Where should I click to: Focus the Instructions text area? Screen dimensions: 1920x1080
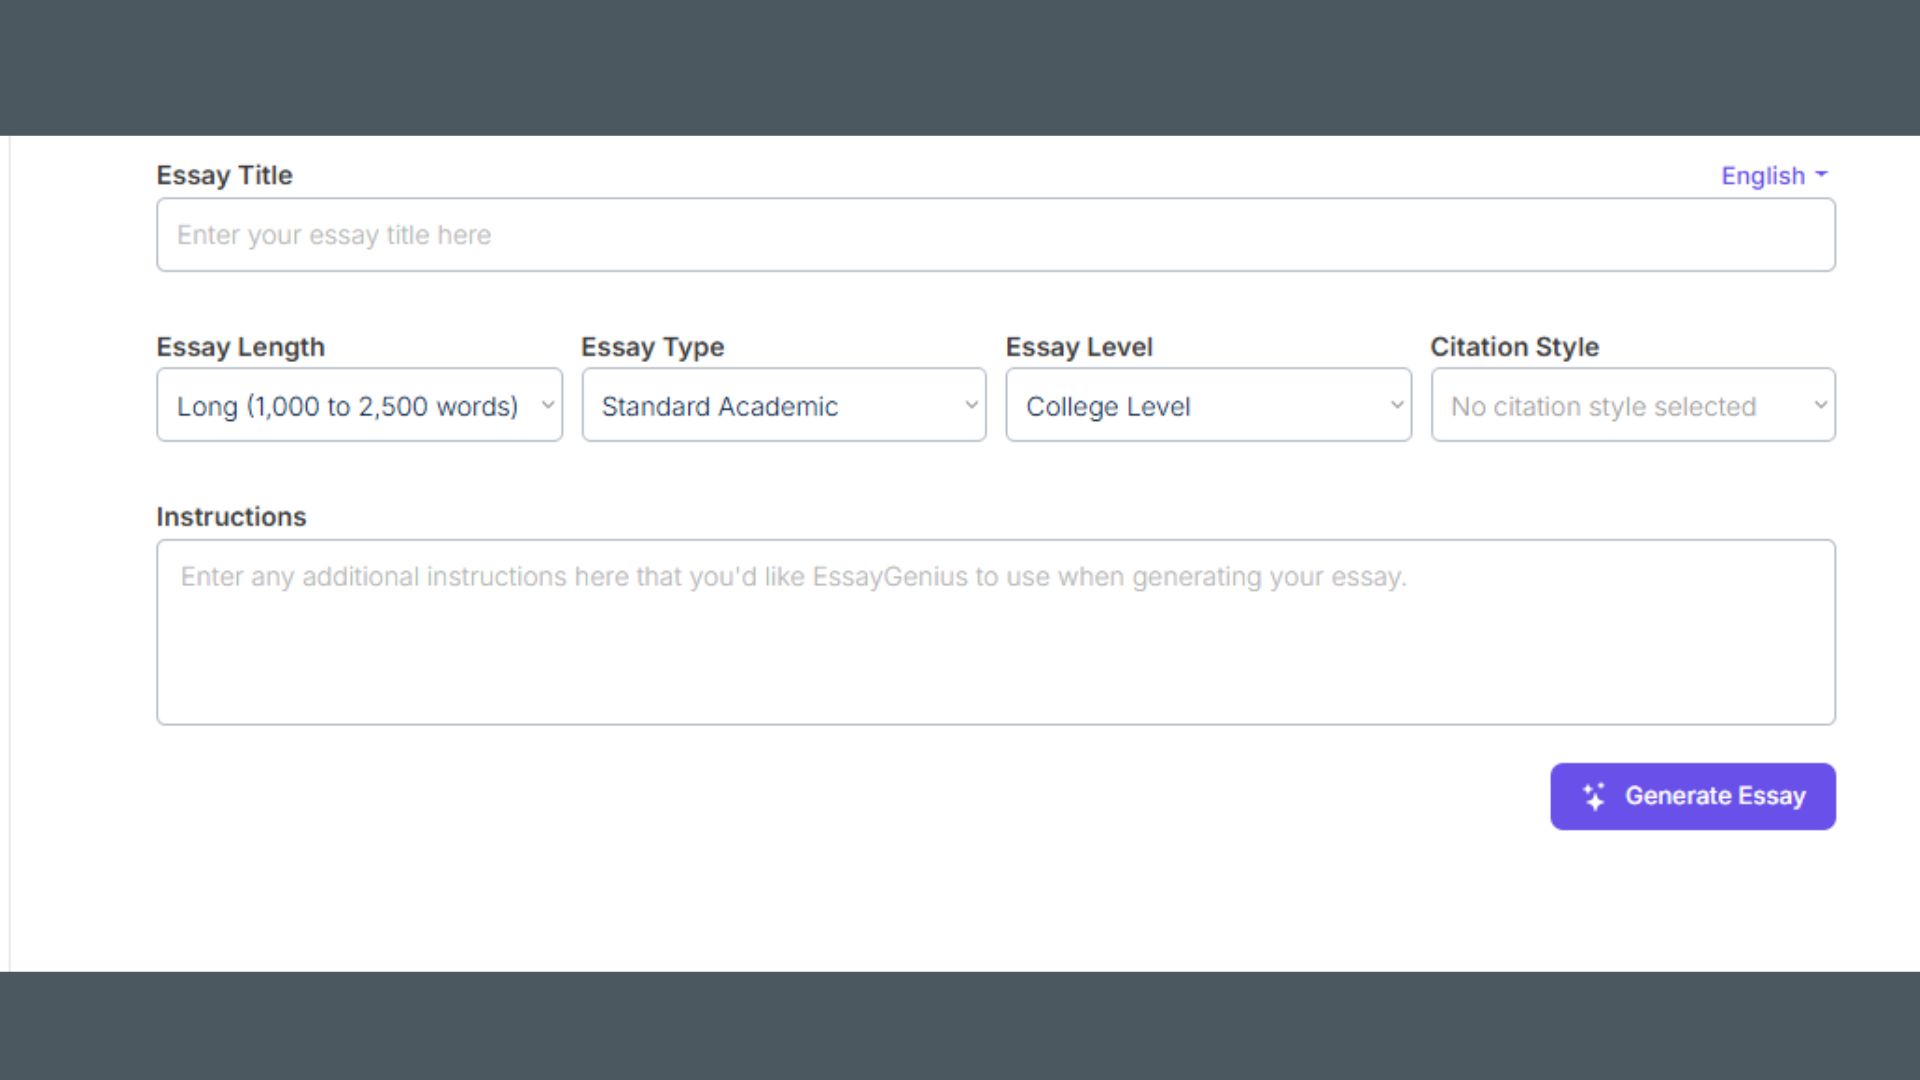(995, 632)
